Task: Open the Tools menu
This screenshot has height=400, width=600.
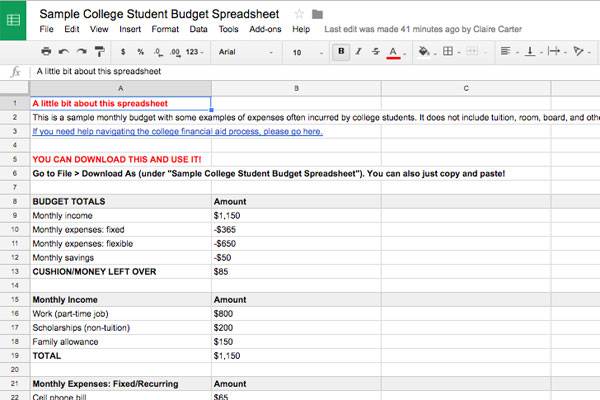Action: 228,29
